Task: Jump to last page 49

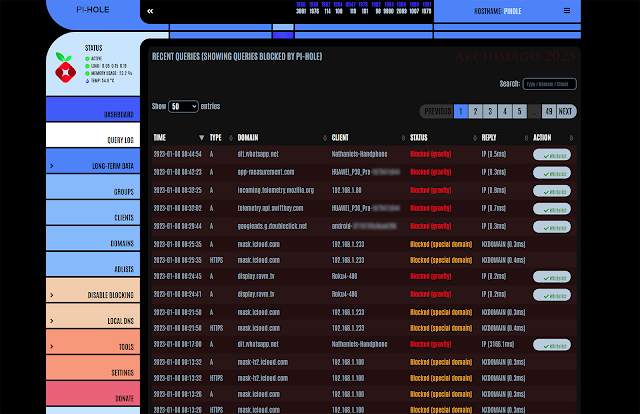Action: click(x=549, y=111)
